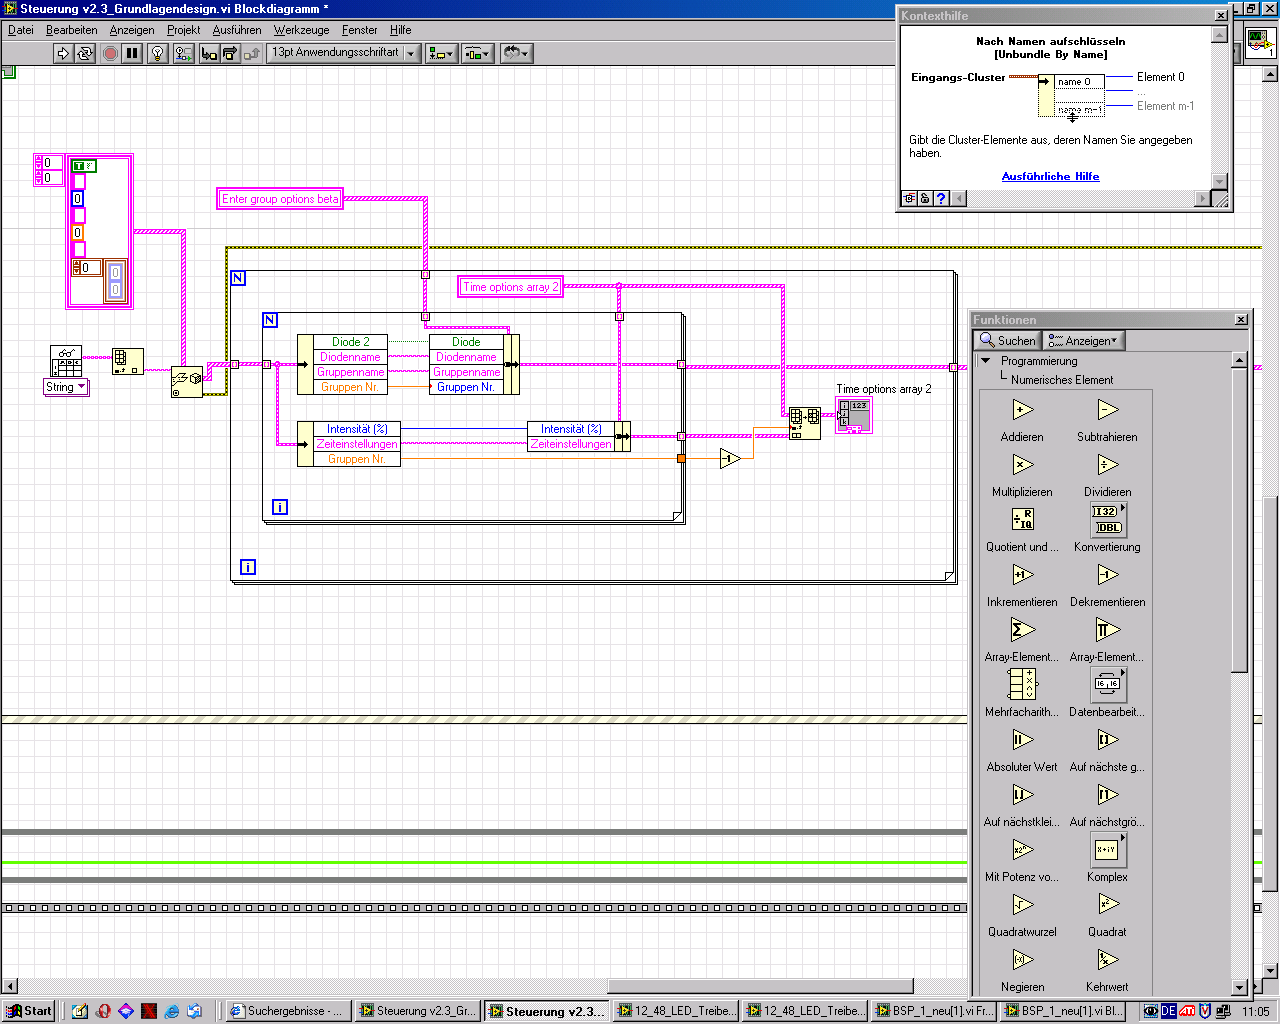Screen dimensions: 1280x1024
Task: Click the Run arrow in the toolbar
Action: click(63, 53)
